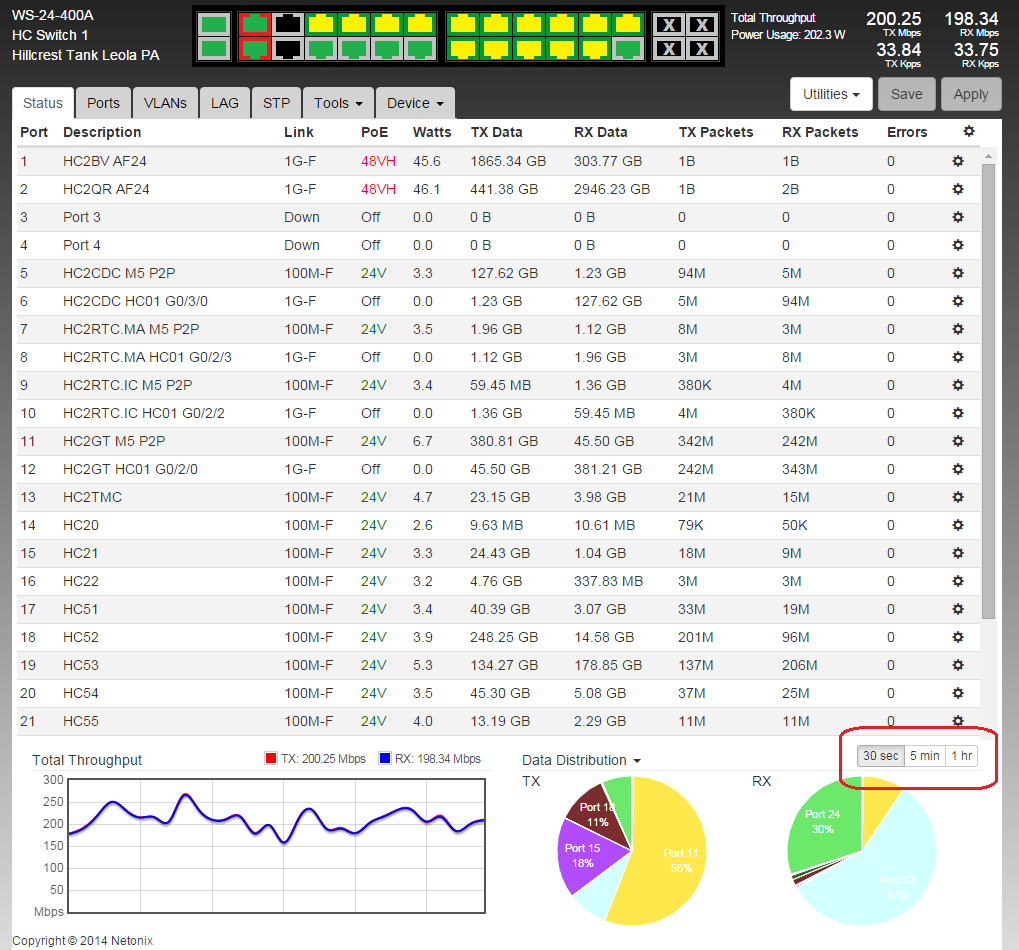Open gear menu for HC2CDC M5 P2P
Viewport: 1019px width, 950px height.
[x=958, y=272]
